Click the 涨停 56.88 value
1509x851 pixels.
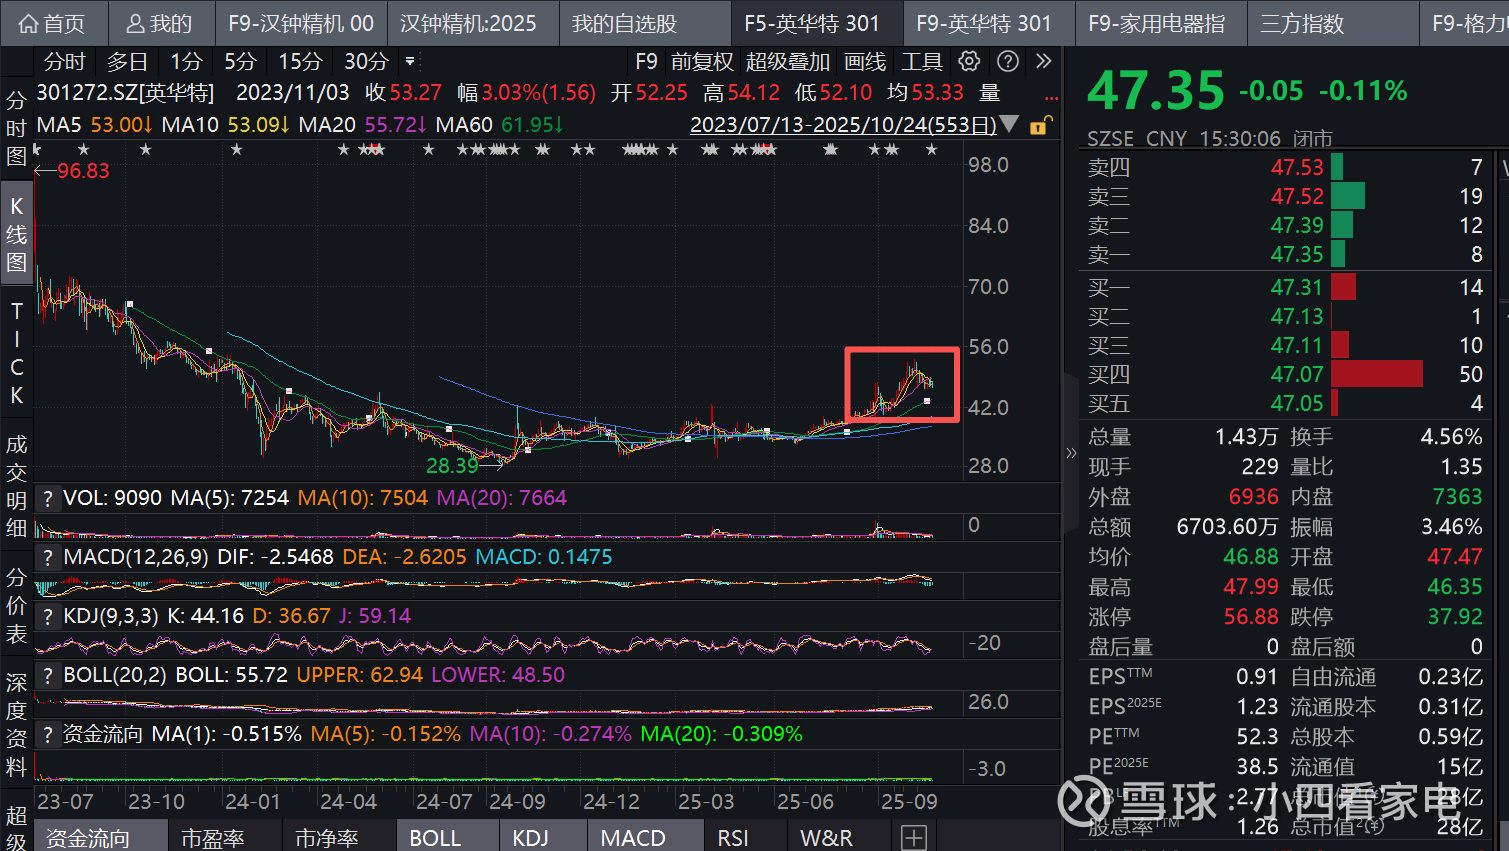tap(1251, 617)
